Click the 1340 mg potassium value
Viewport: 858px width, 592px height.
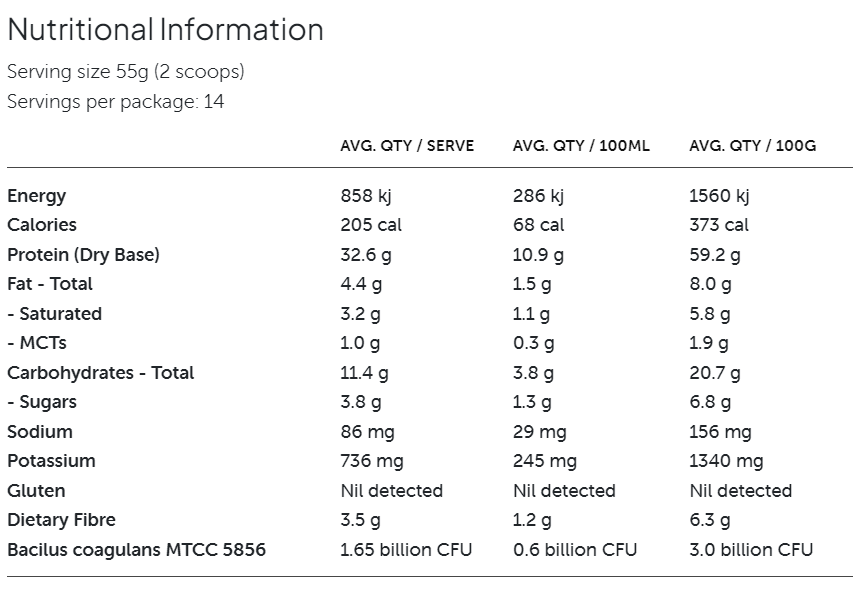click(726, 461)
